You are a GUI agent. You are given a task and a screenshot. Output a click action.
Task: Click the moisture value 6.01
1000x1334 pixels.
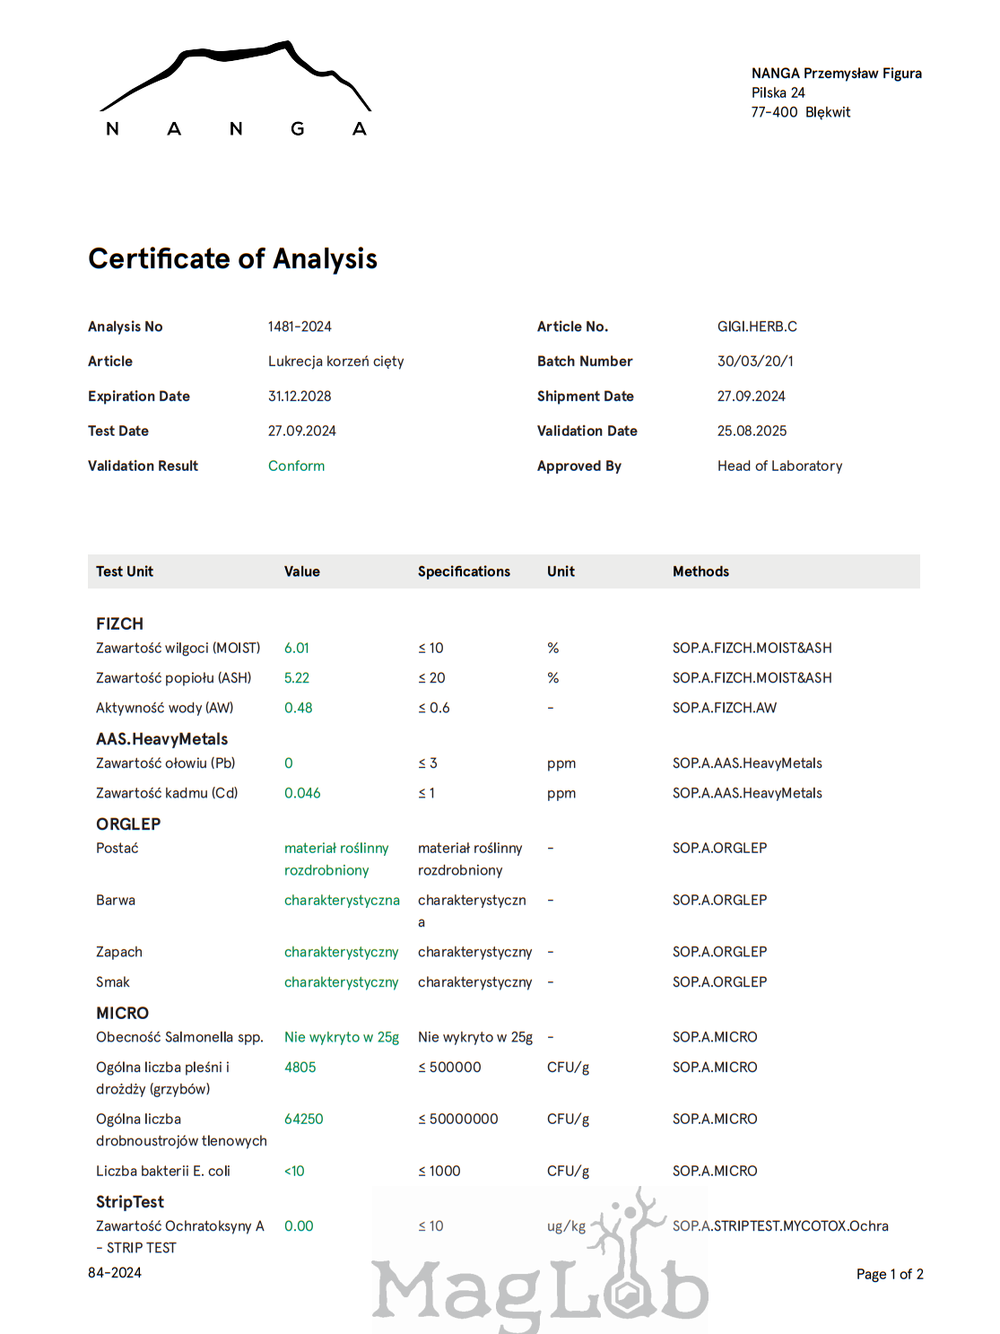[x=297, y=648]
